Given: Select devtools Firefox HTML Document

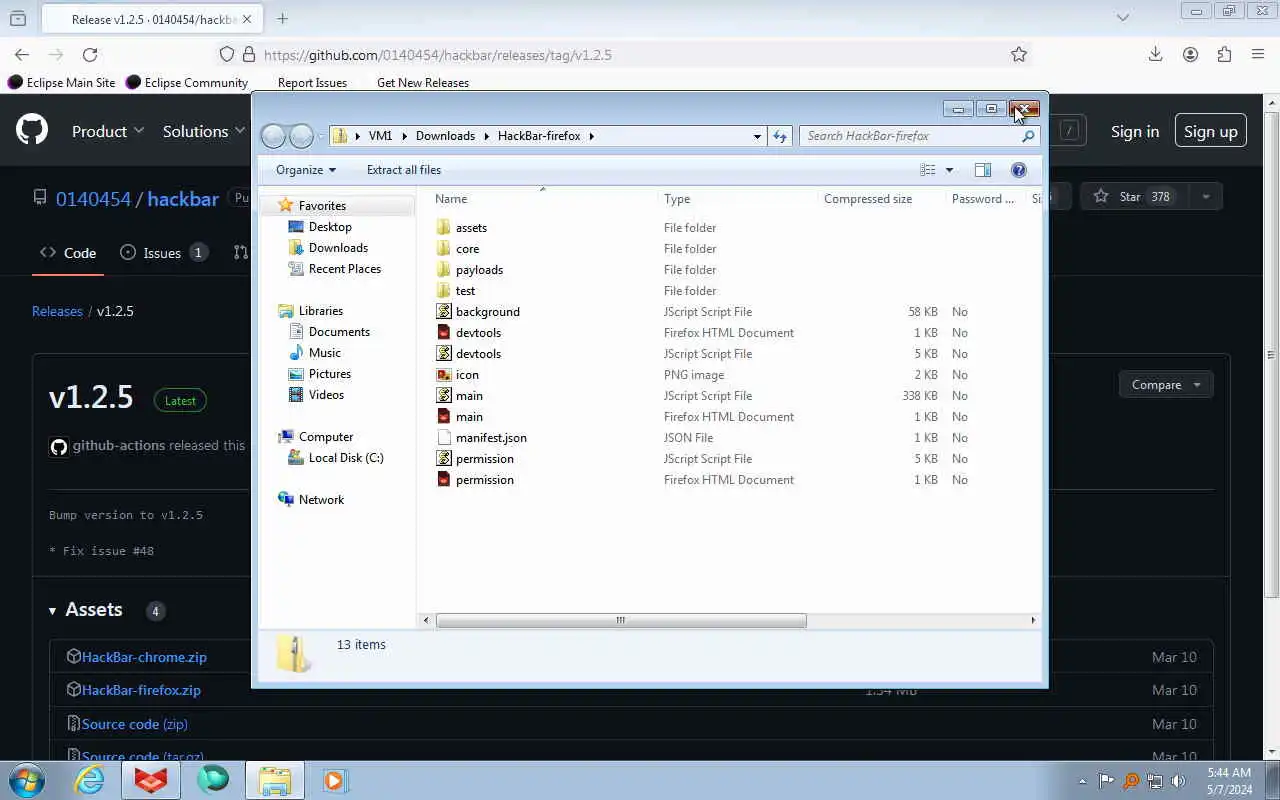Looking at the screenshot, I should click(478, 333).
